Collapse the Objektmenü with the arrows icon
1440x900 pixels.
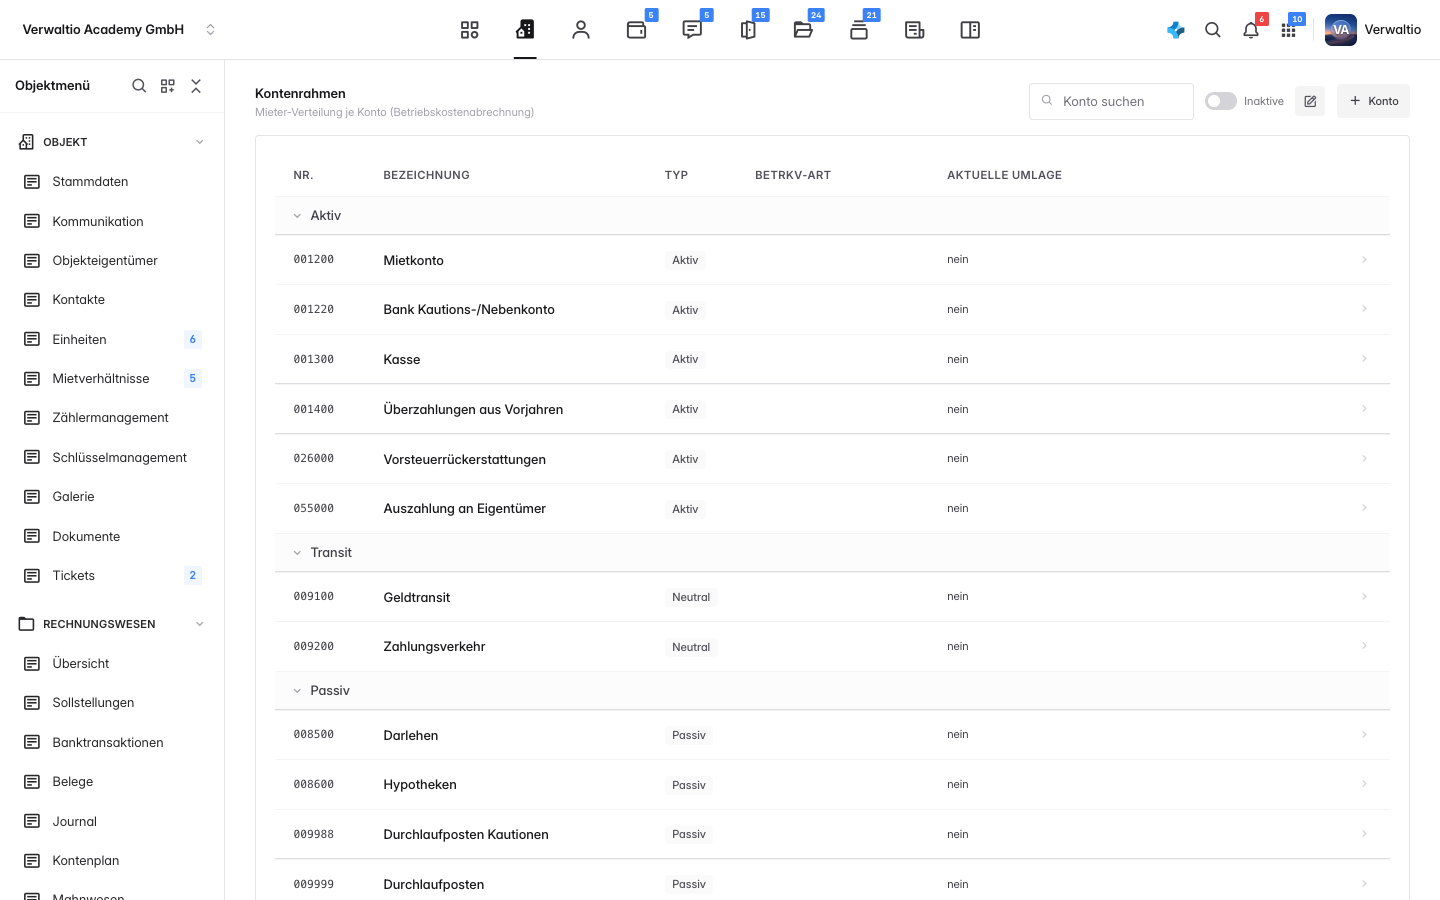pyautogui.click(x=196, y=86)
